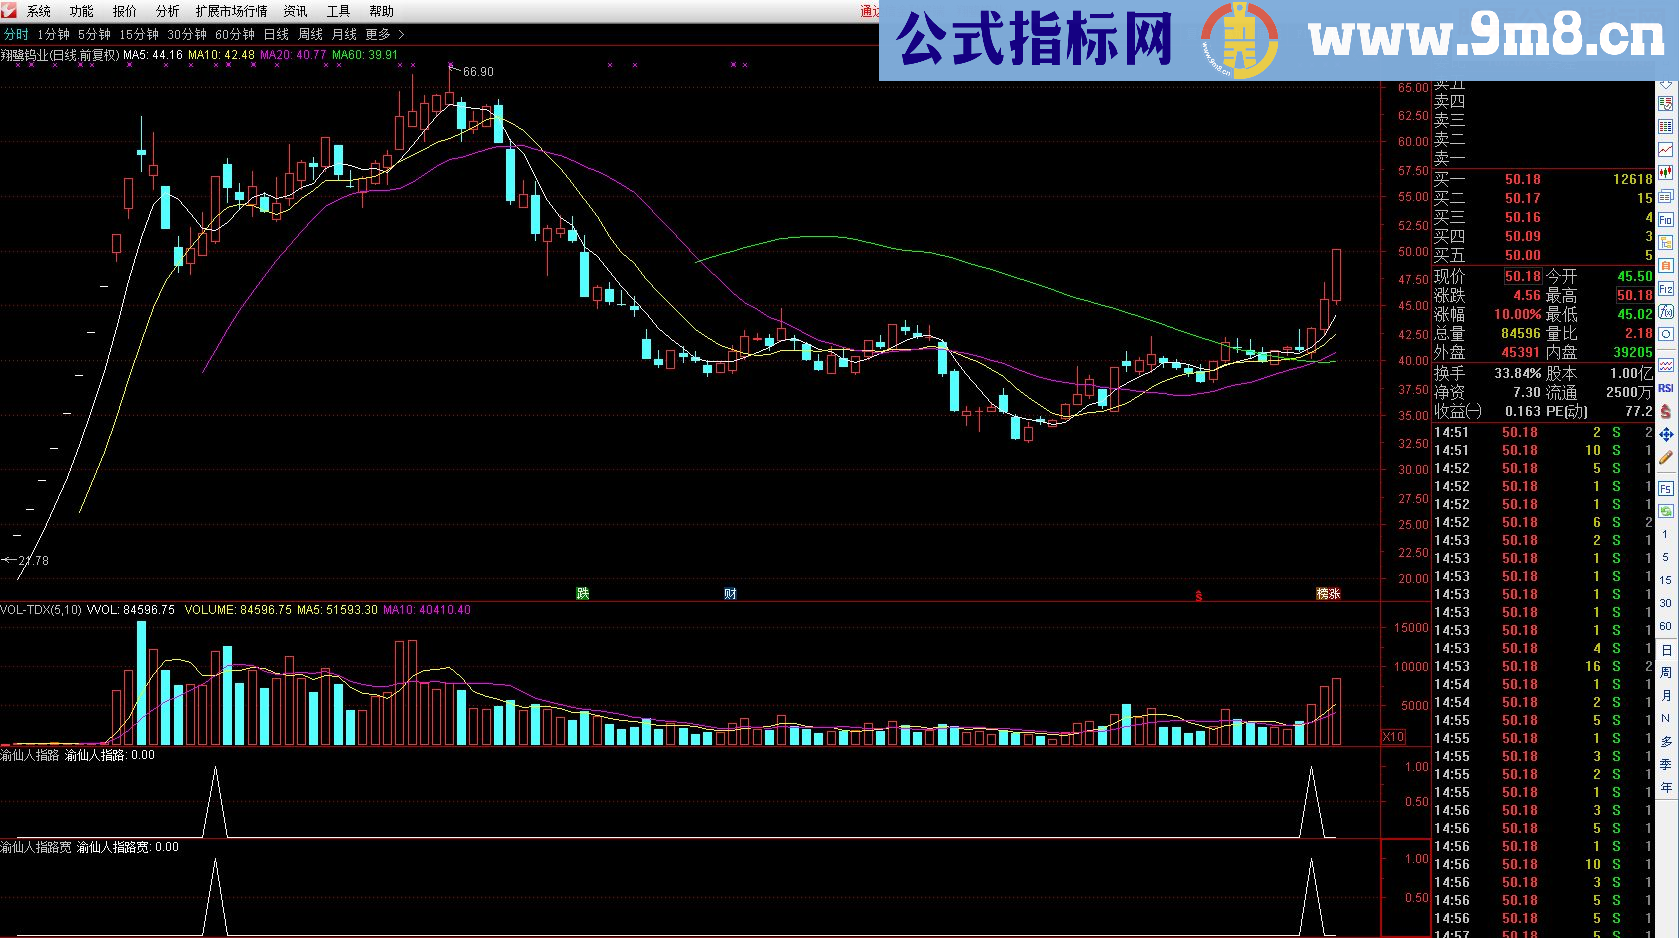This screenshot has width=1679, height=938.
Task: Click the down chevron atop the right toolbar
Action: pos(1665,85)
